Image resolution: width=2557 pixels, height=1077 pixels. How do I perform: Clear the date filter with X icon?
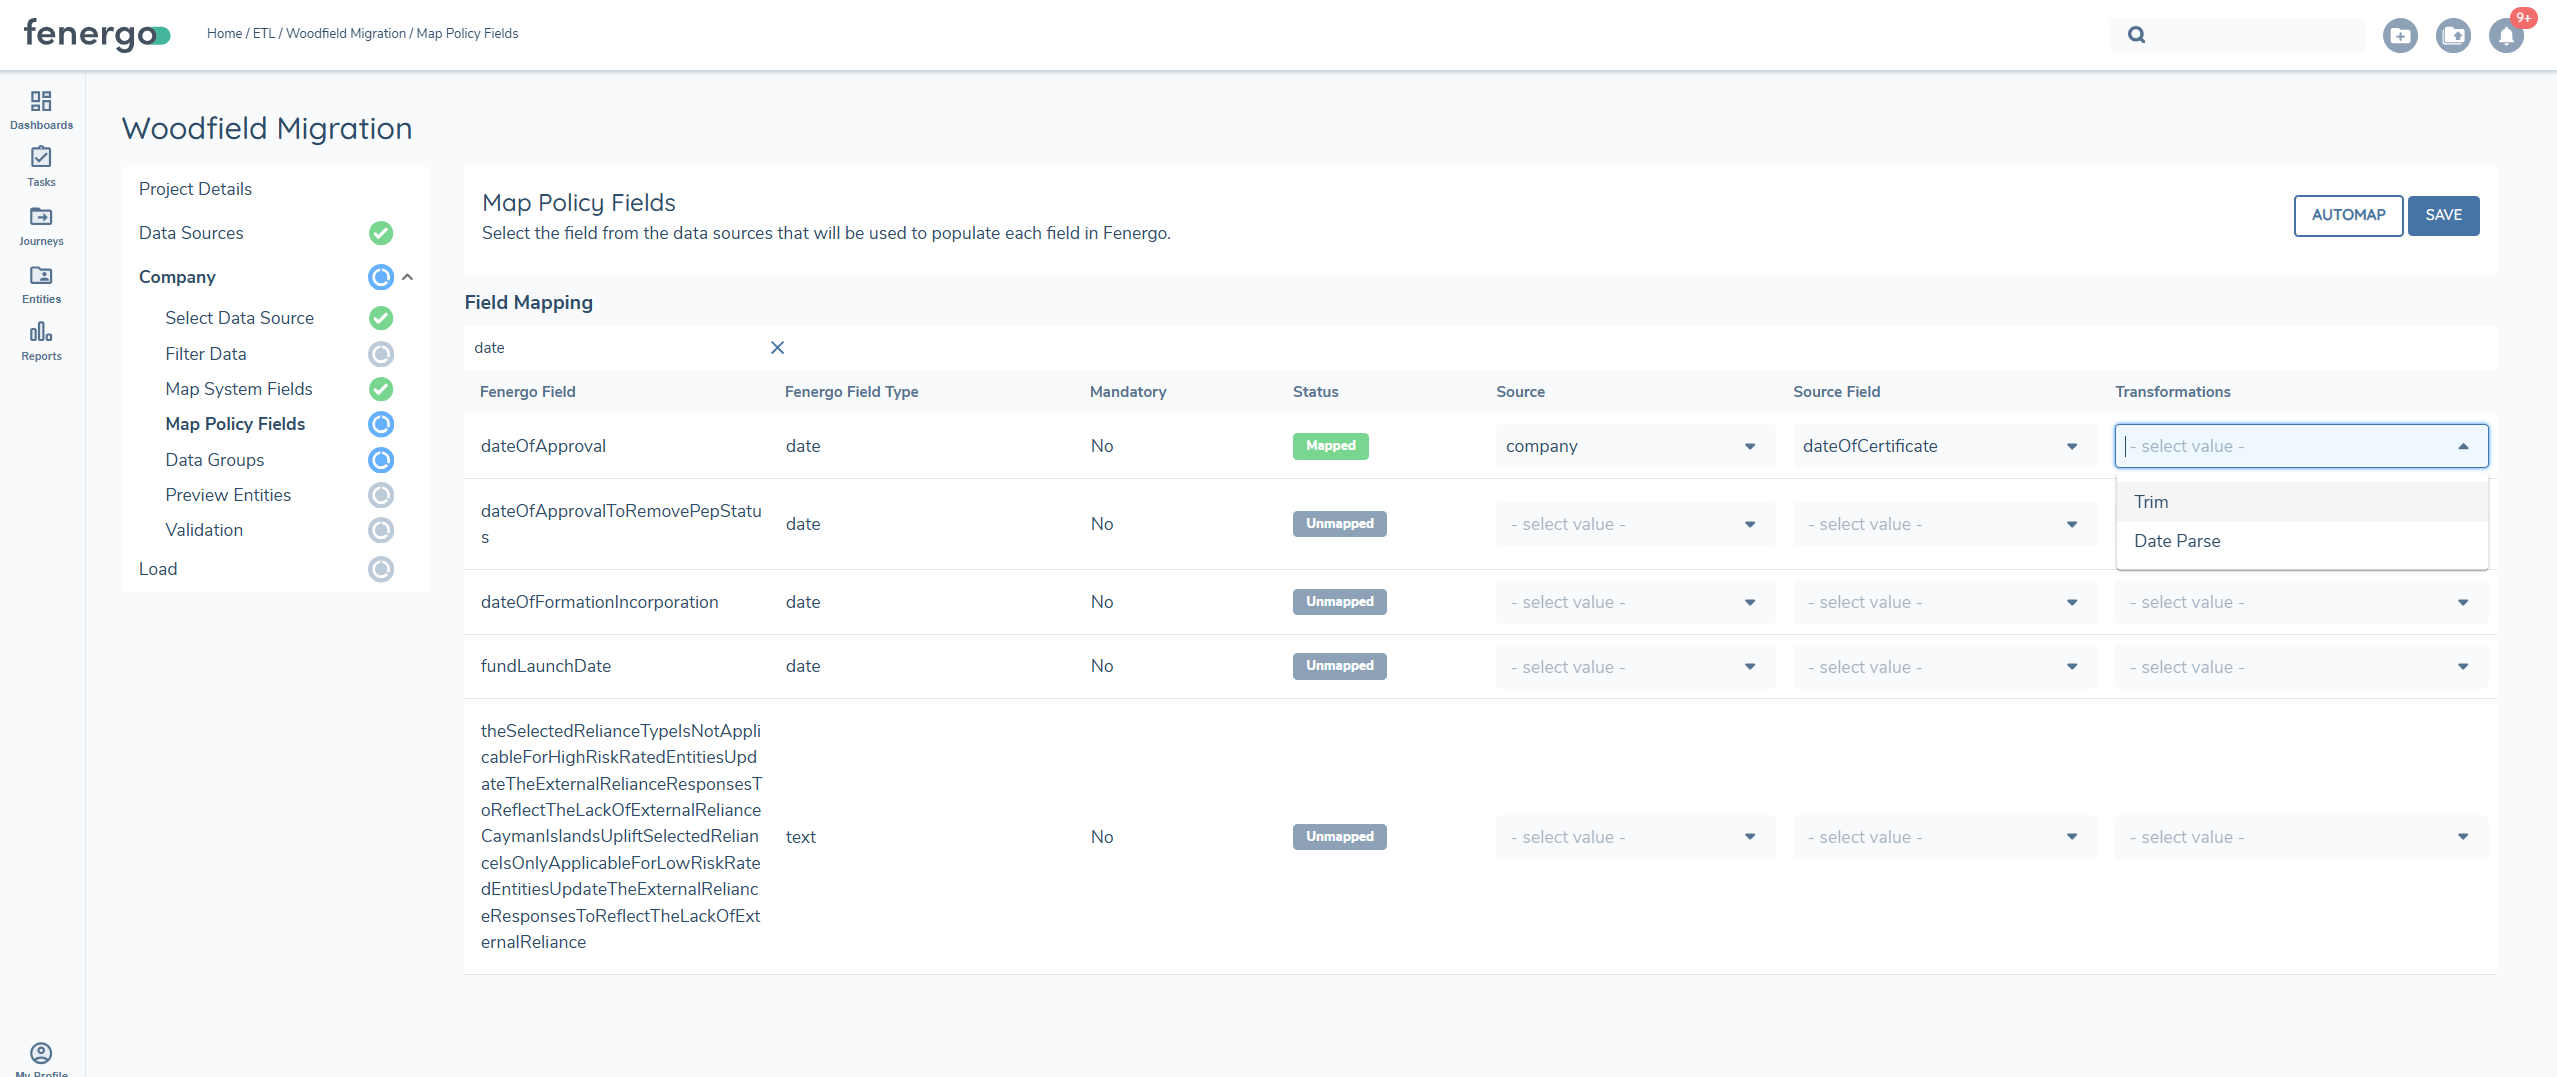pyautogui.click(x=777, y=348)
